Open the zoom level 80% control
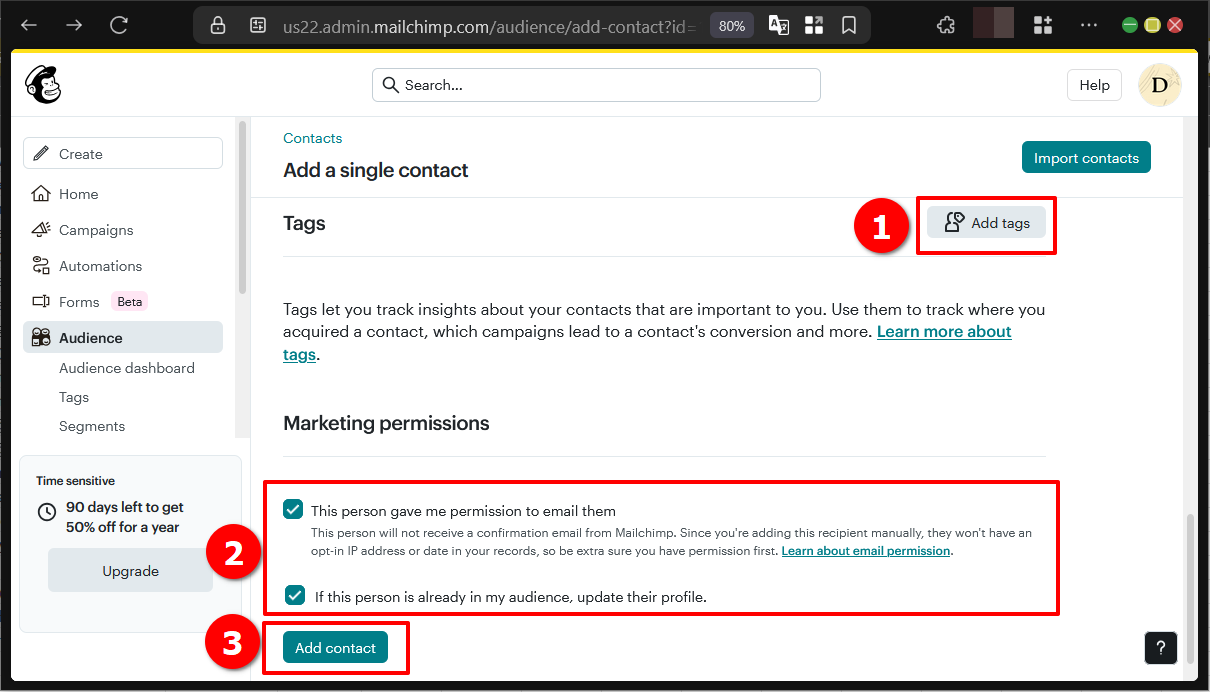Image resolution: width=1210 pixels, height=692 pixels. [x=731, y=25]
